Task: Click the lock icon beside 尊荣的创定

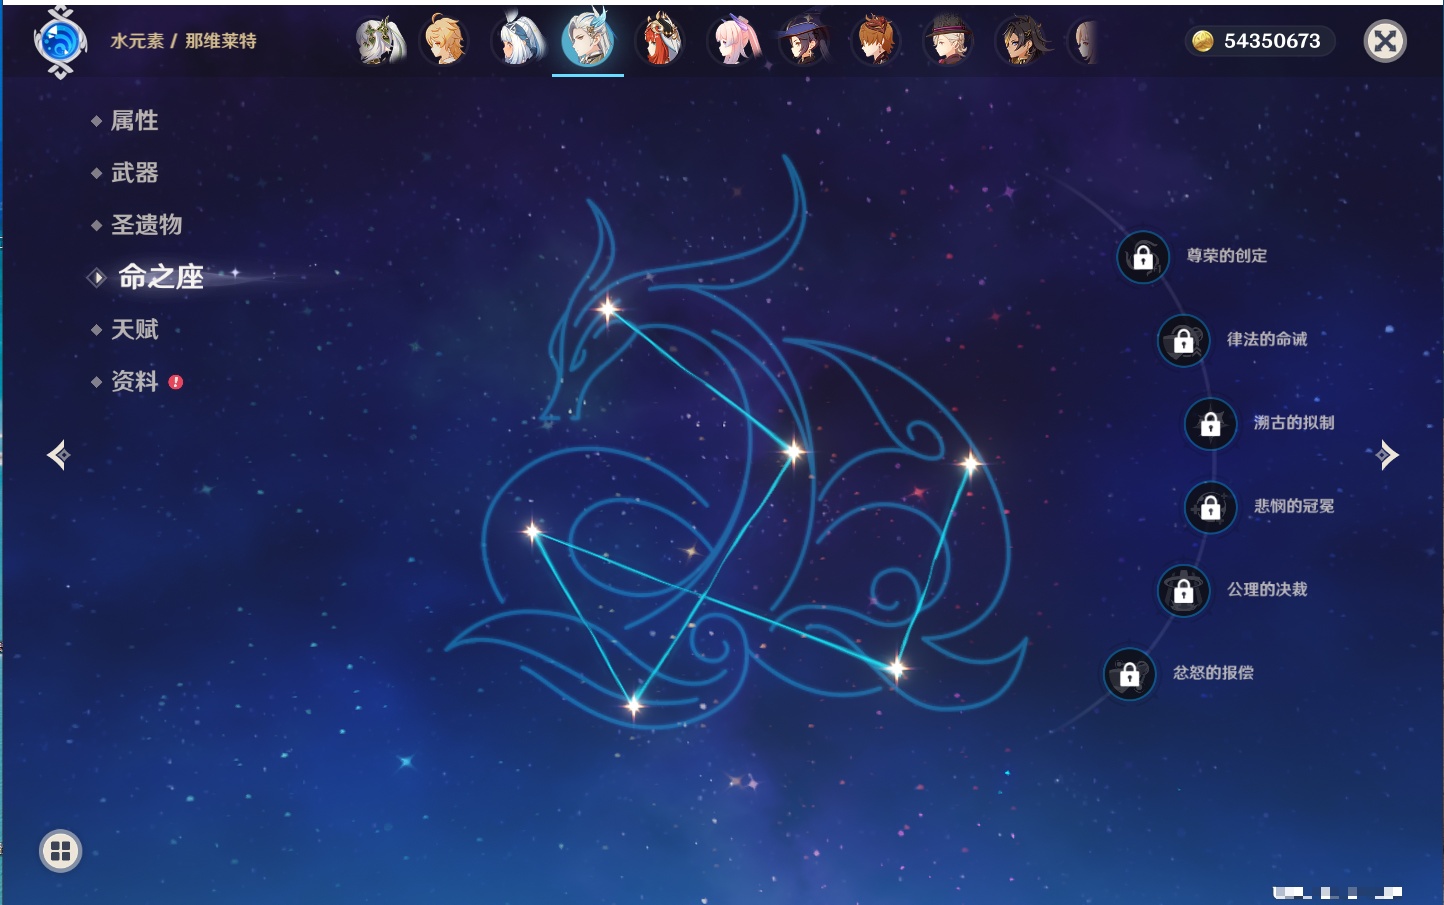Action: (x=1143, y=258)
